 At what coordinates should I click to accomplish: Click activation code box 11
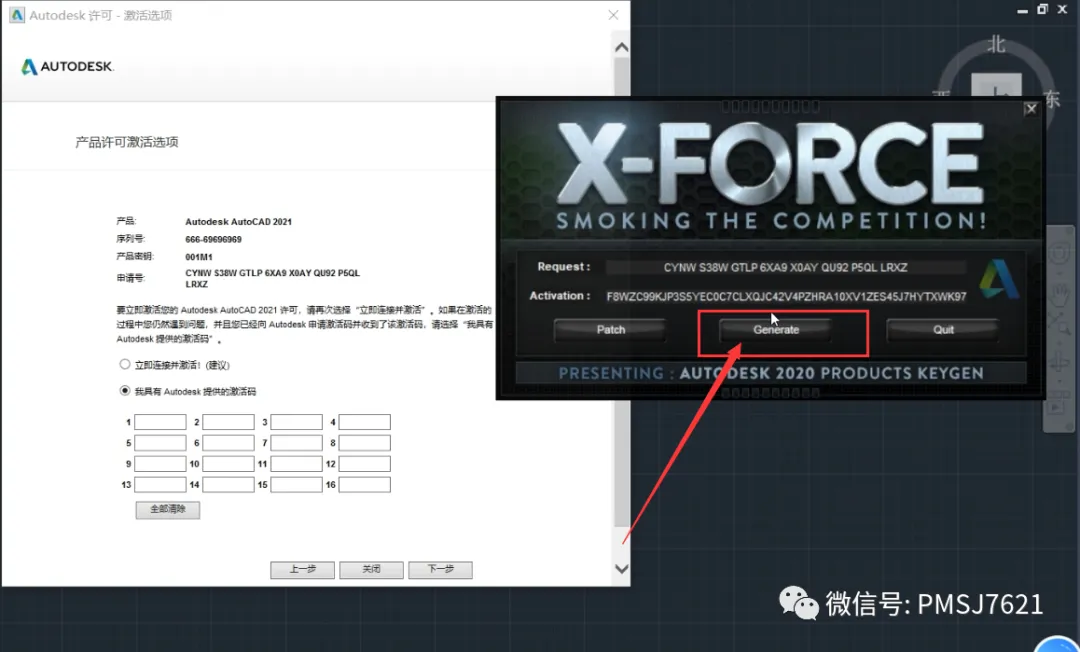point(296,464)
